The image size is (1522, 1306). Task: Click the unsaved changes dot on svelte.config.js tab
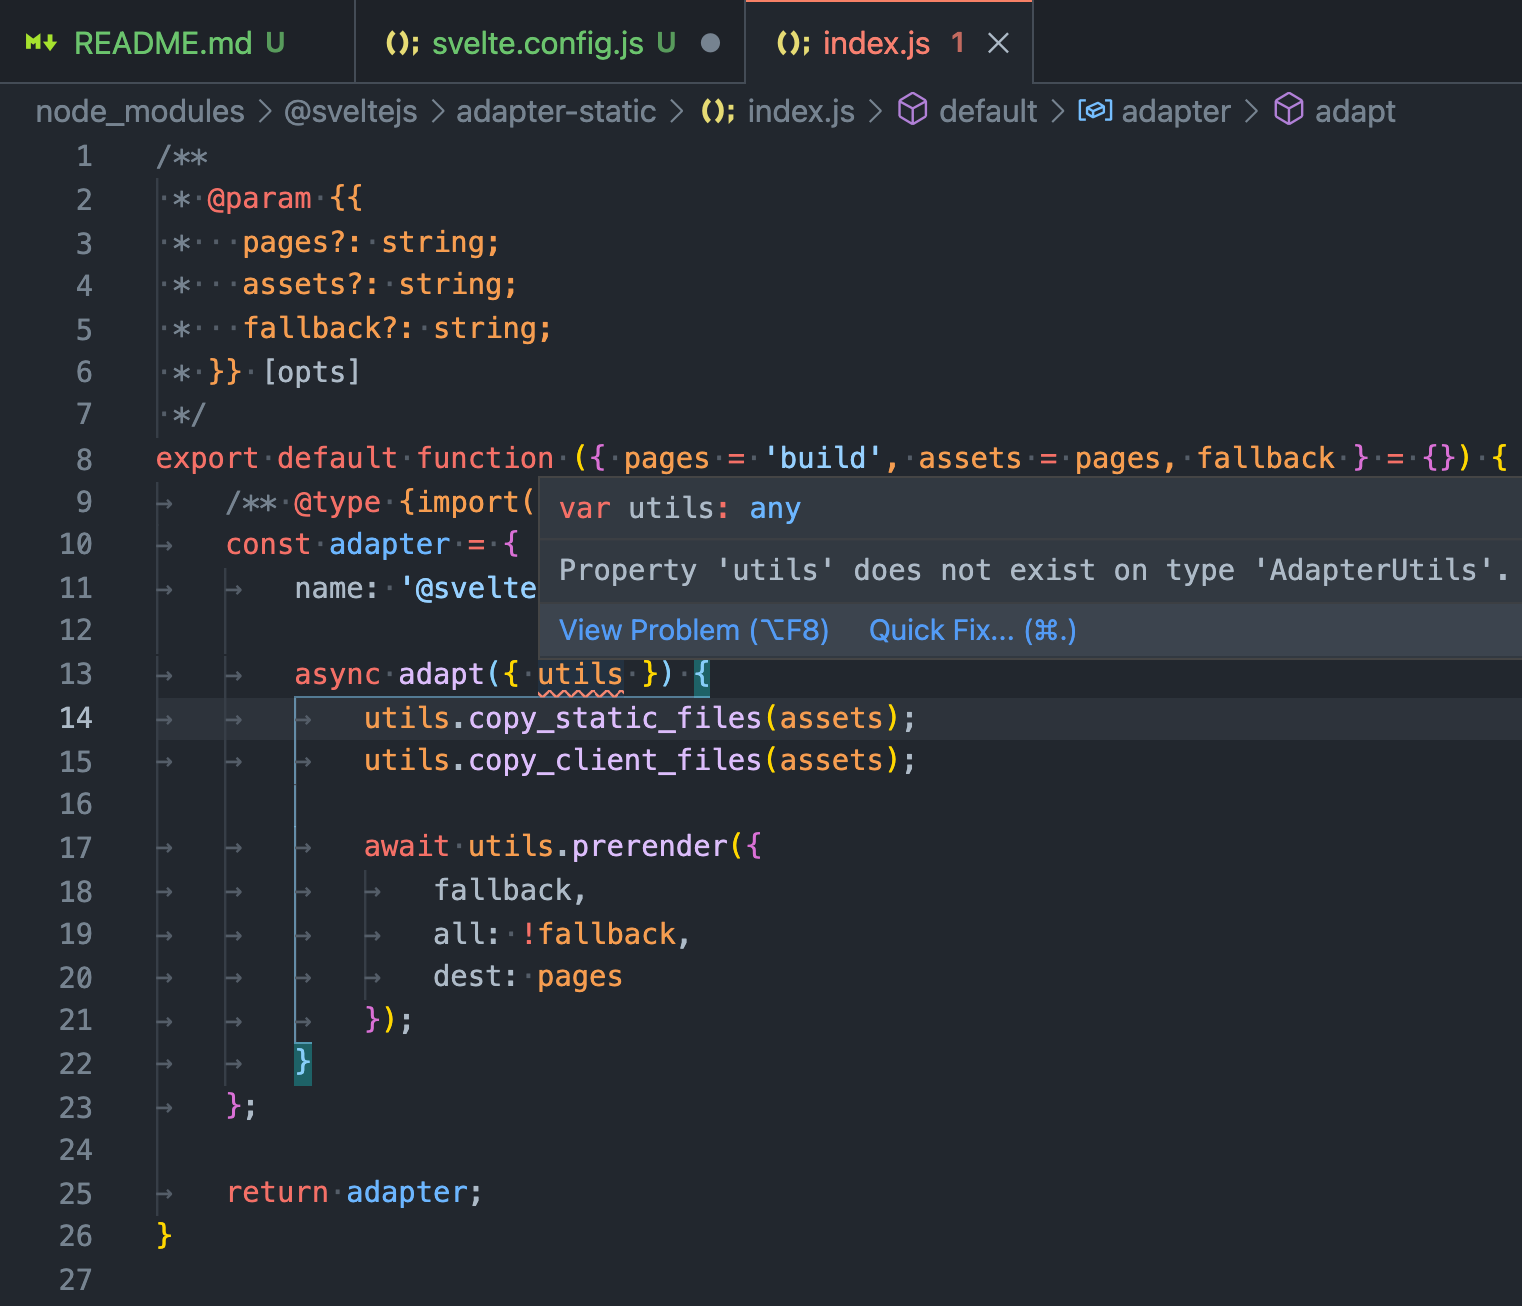pos(710,42)
